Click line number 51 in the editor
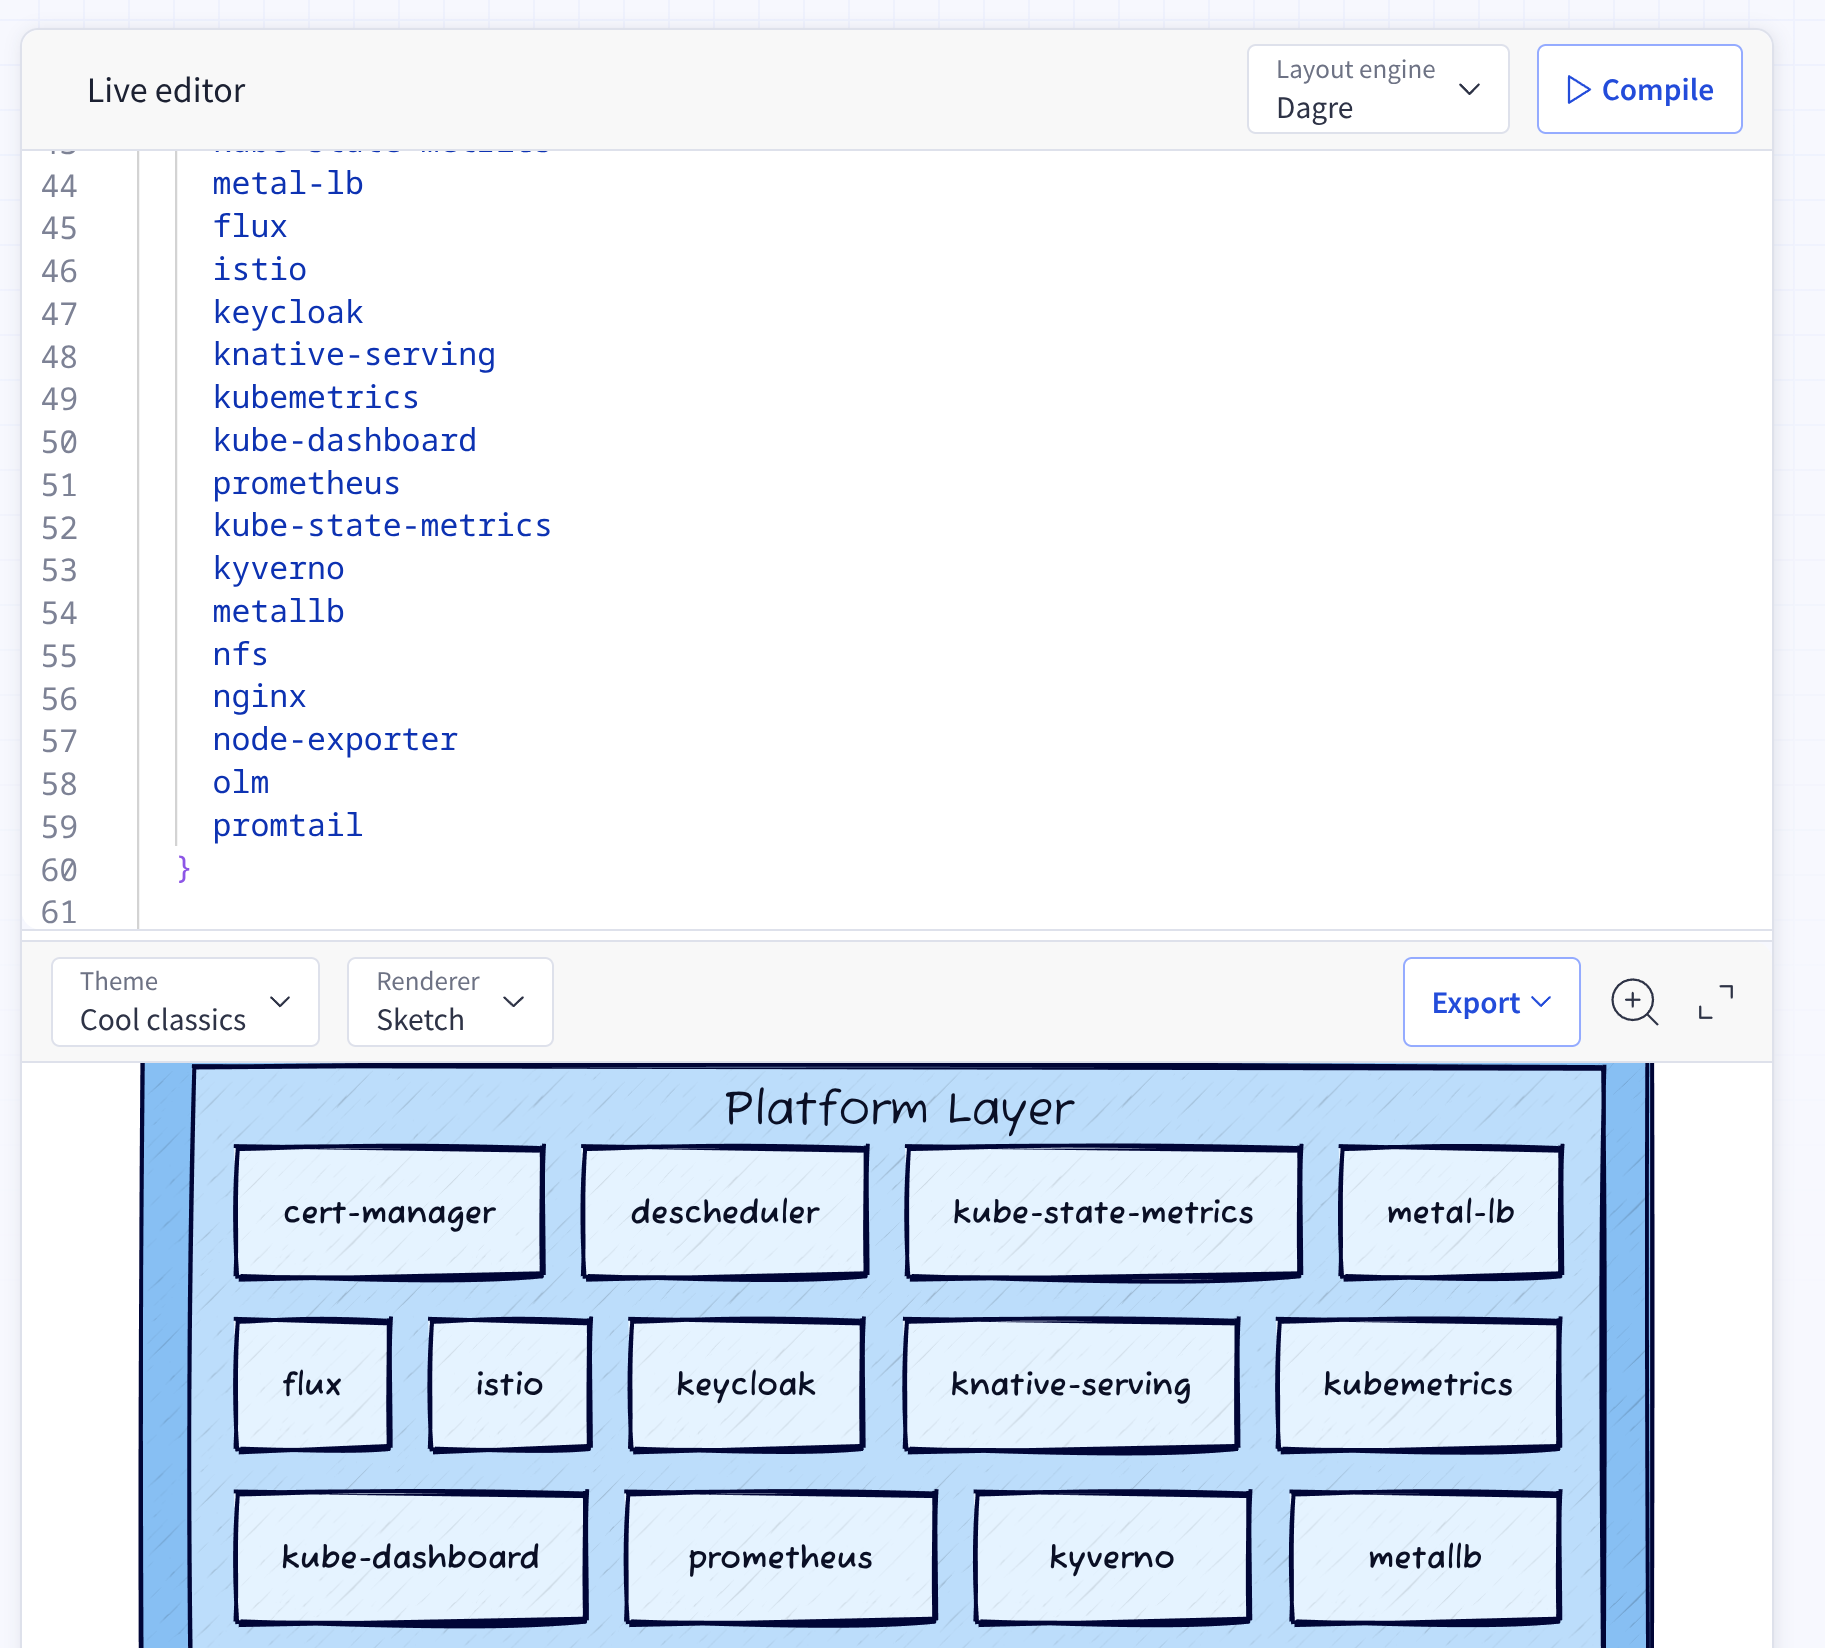Screen dimensions: 1825x1648 click(x=59, y=484)
